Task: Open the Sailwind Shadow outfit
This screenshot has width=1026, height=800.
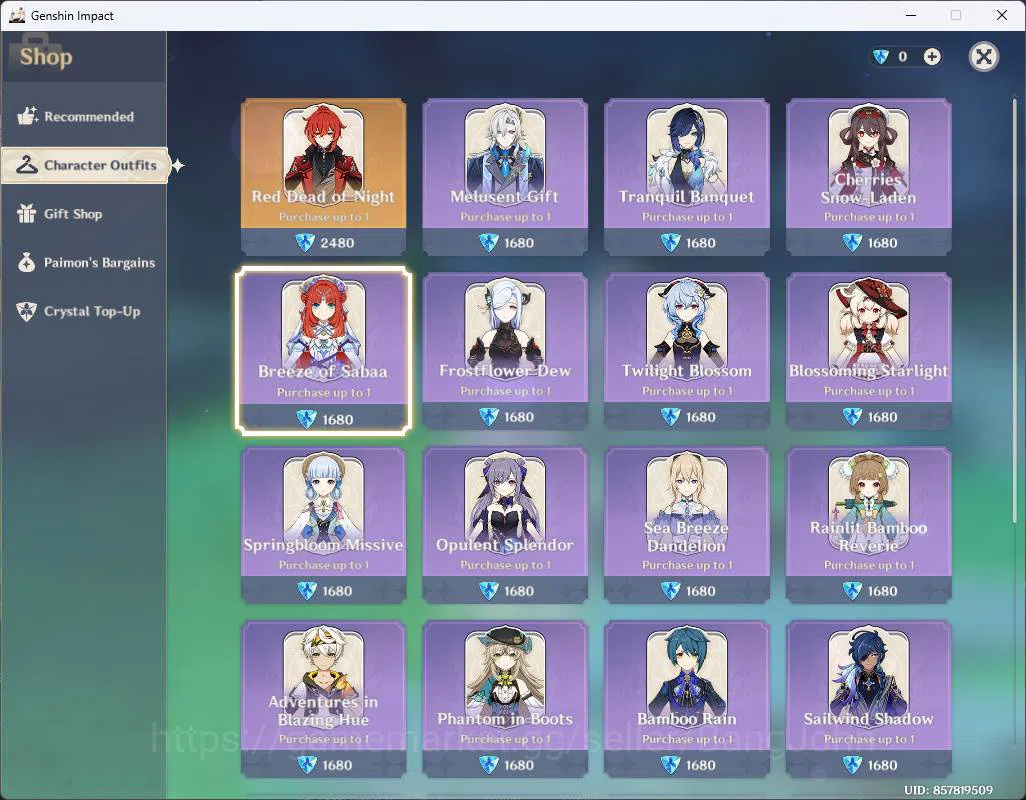Action: (868, 699)
